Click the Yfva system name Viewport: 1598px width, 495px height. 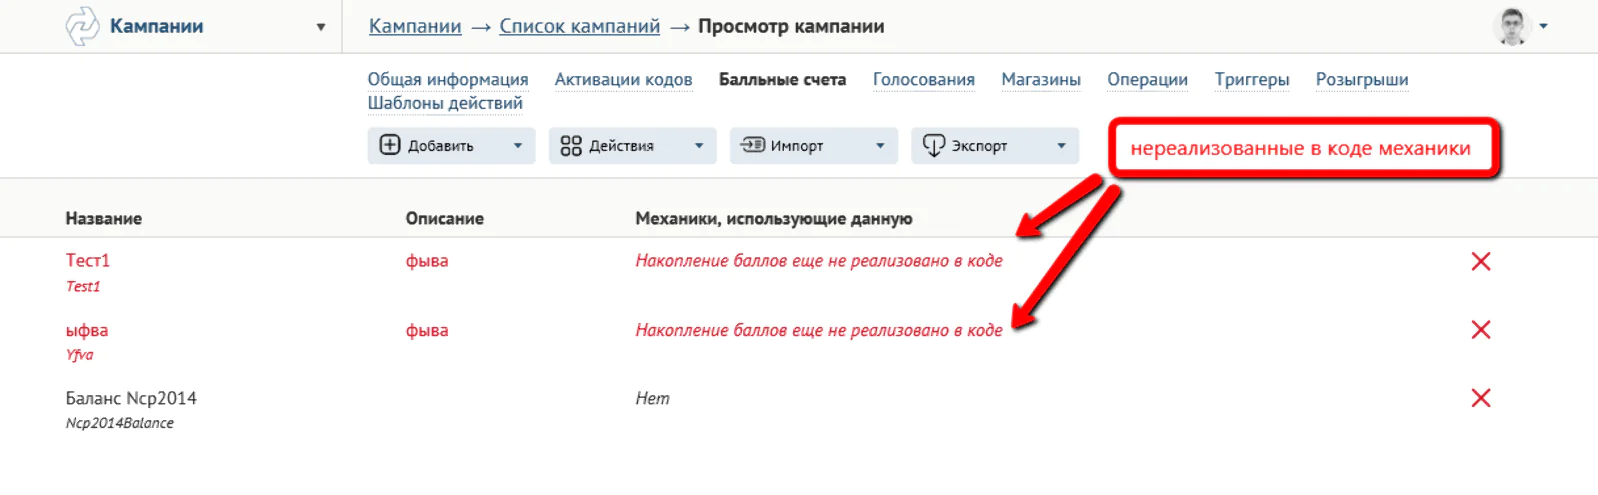(x=80, y=355)
